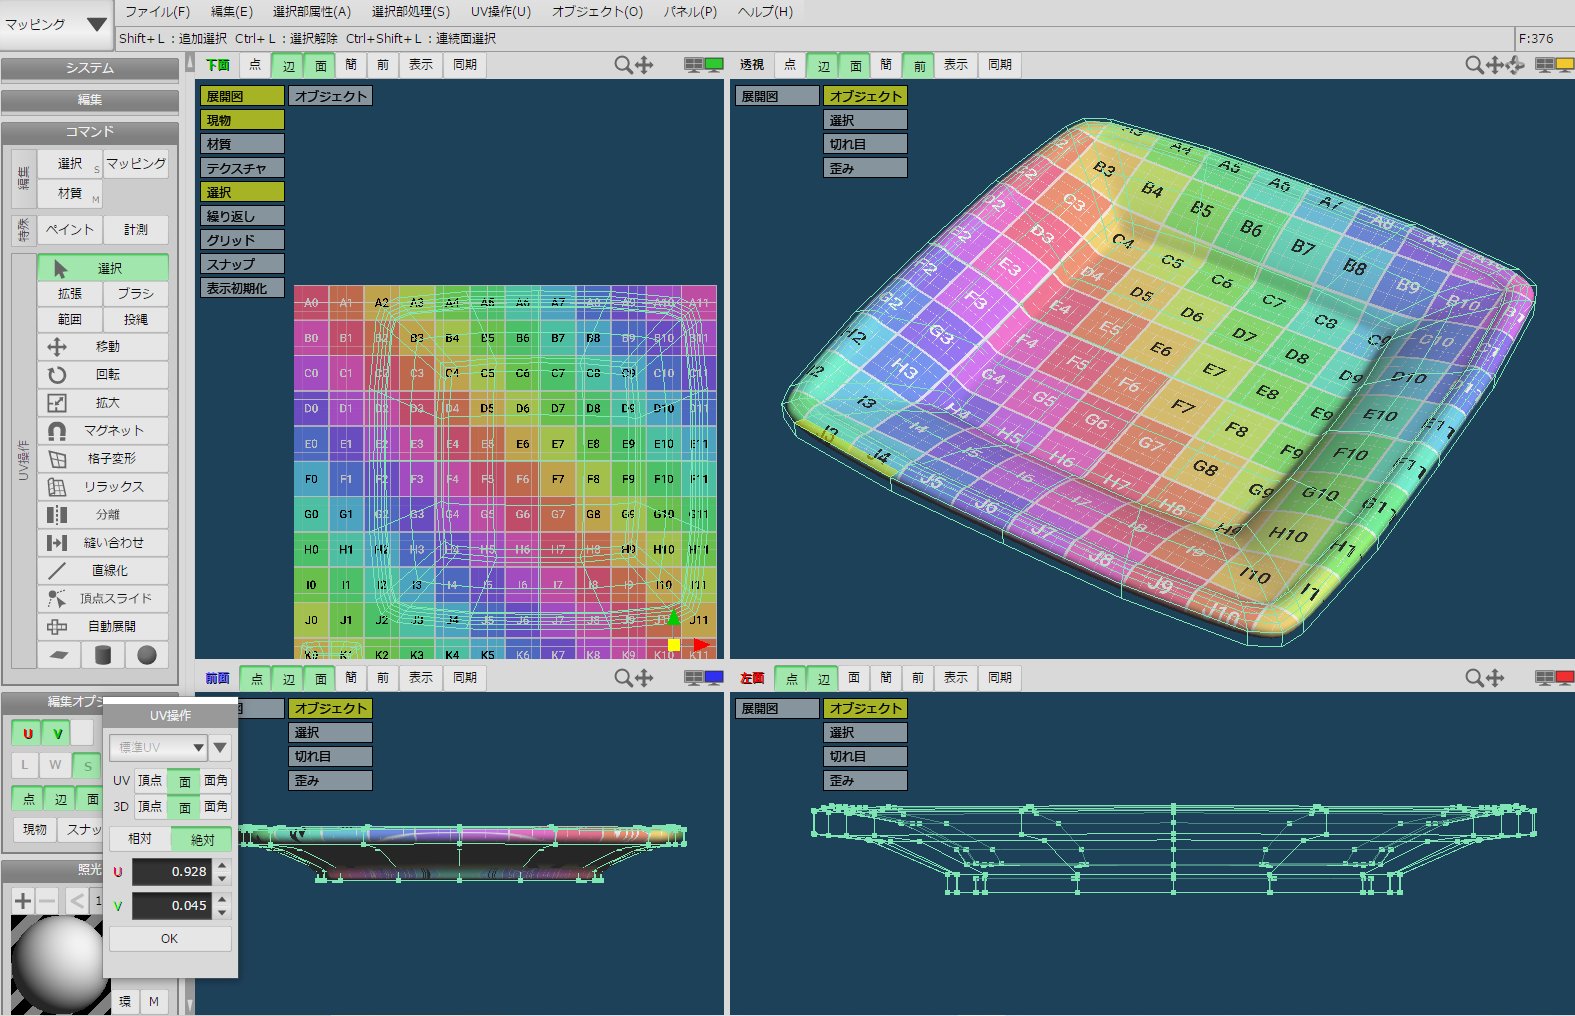The image size is (1575, 1016).
Task: Collapse the コマンド panel header
Action: click(90, 132)
